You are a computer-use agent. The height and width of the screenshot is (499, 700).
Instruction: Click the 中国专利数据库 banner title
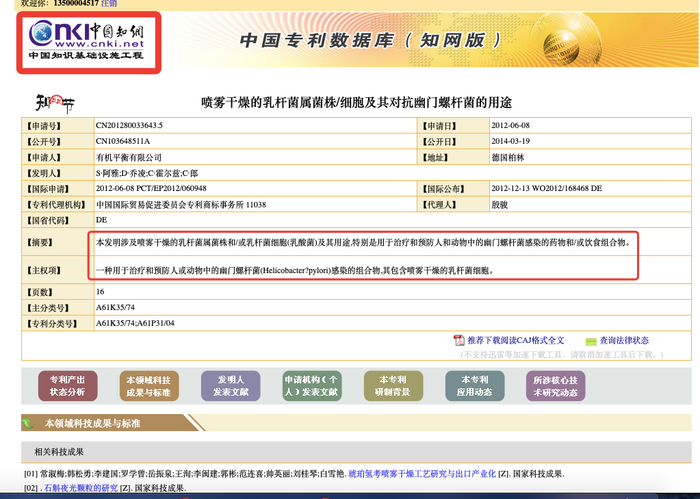pyautogui.click(x=371, y=41)
